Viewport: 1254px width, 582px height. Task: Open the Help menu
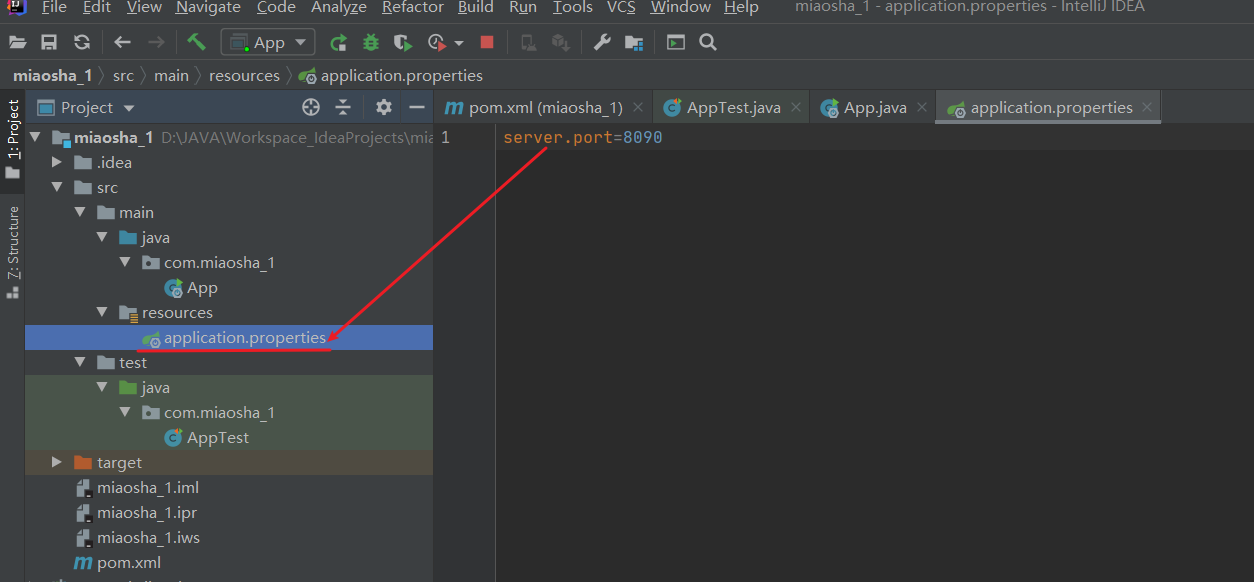tap(741, 8)
